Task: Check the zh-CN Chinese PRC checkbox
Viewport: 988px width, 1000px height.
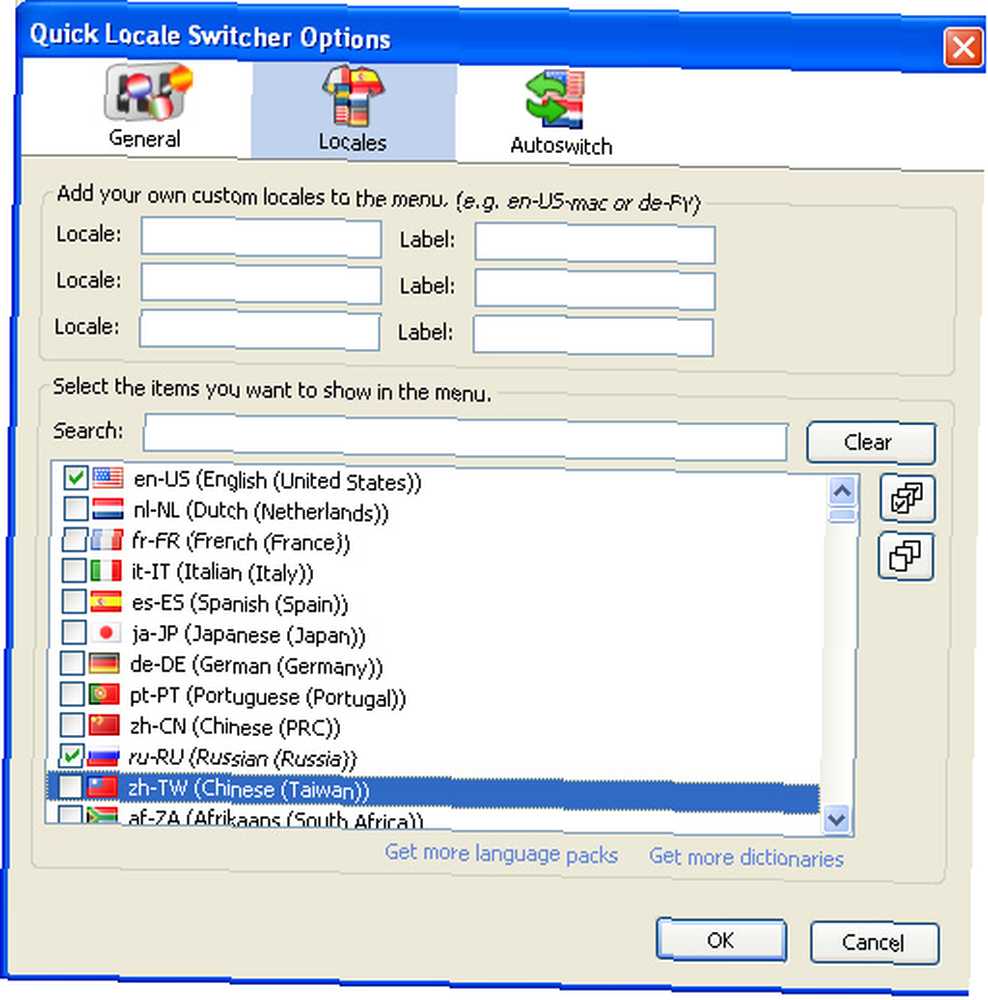Action: 71,724
